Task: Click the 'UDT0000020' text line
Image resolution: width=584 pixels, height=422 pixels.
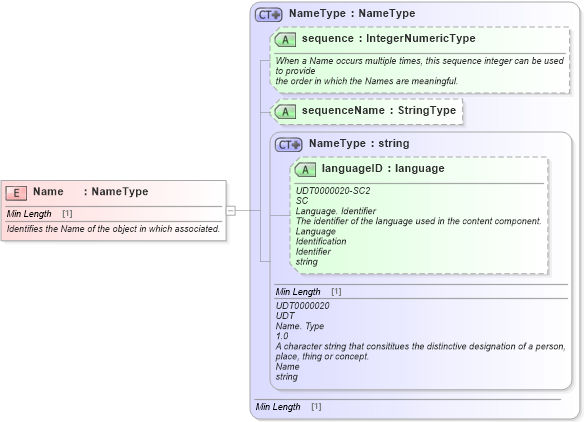Action: [x=302, y=306]
